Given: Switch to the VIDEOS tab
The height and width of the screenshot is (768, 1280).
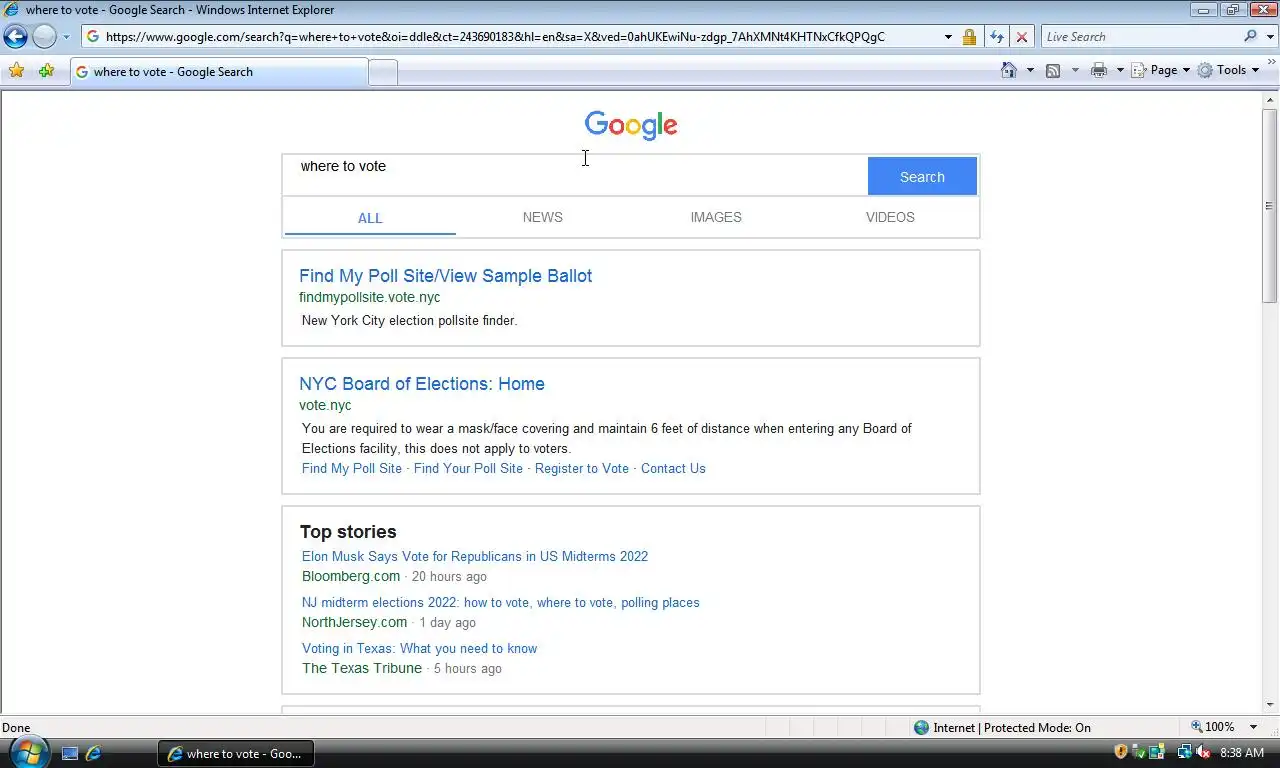Looking at the screenshot, I should coord(890,217).
